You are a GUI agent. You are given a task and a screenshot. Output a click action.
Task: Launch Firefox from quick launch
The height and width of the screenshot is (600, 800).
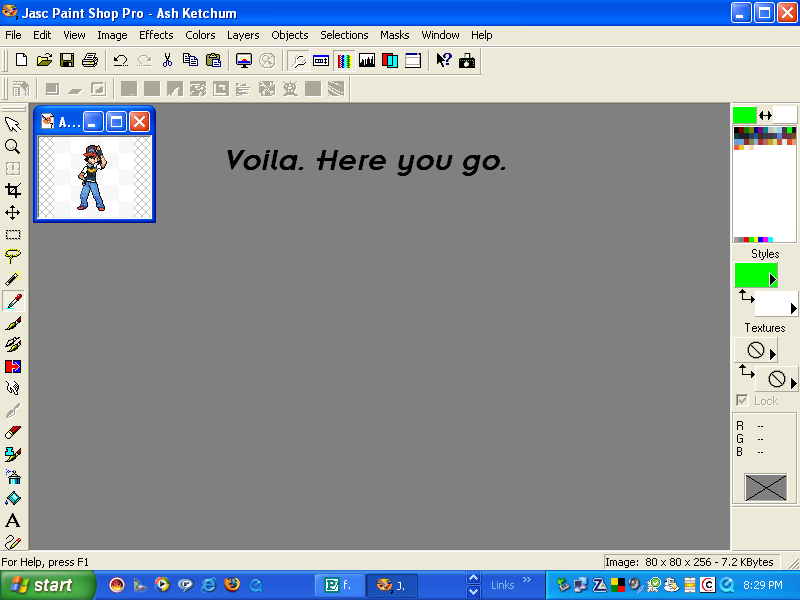pos(232,585)
